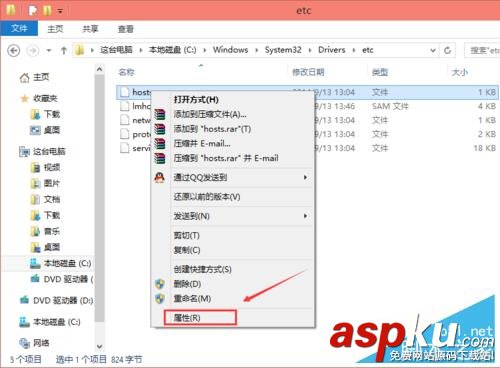Expand the chevron after System32 in path
This screenshot has width=500, height=368.
(310, 50)
